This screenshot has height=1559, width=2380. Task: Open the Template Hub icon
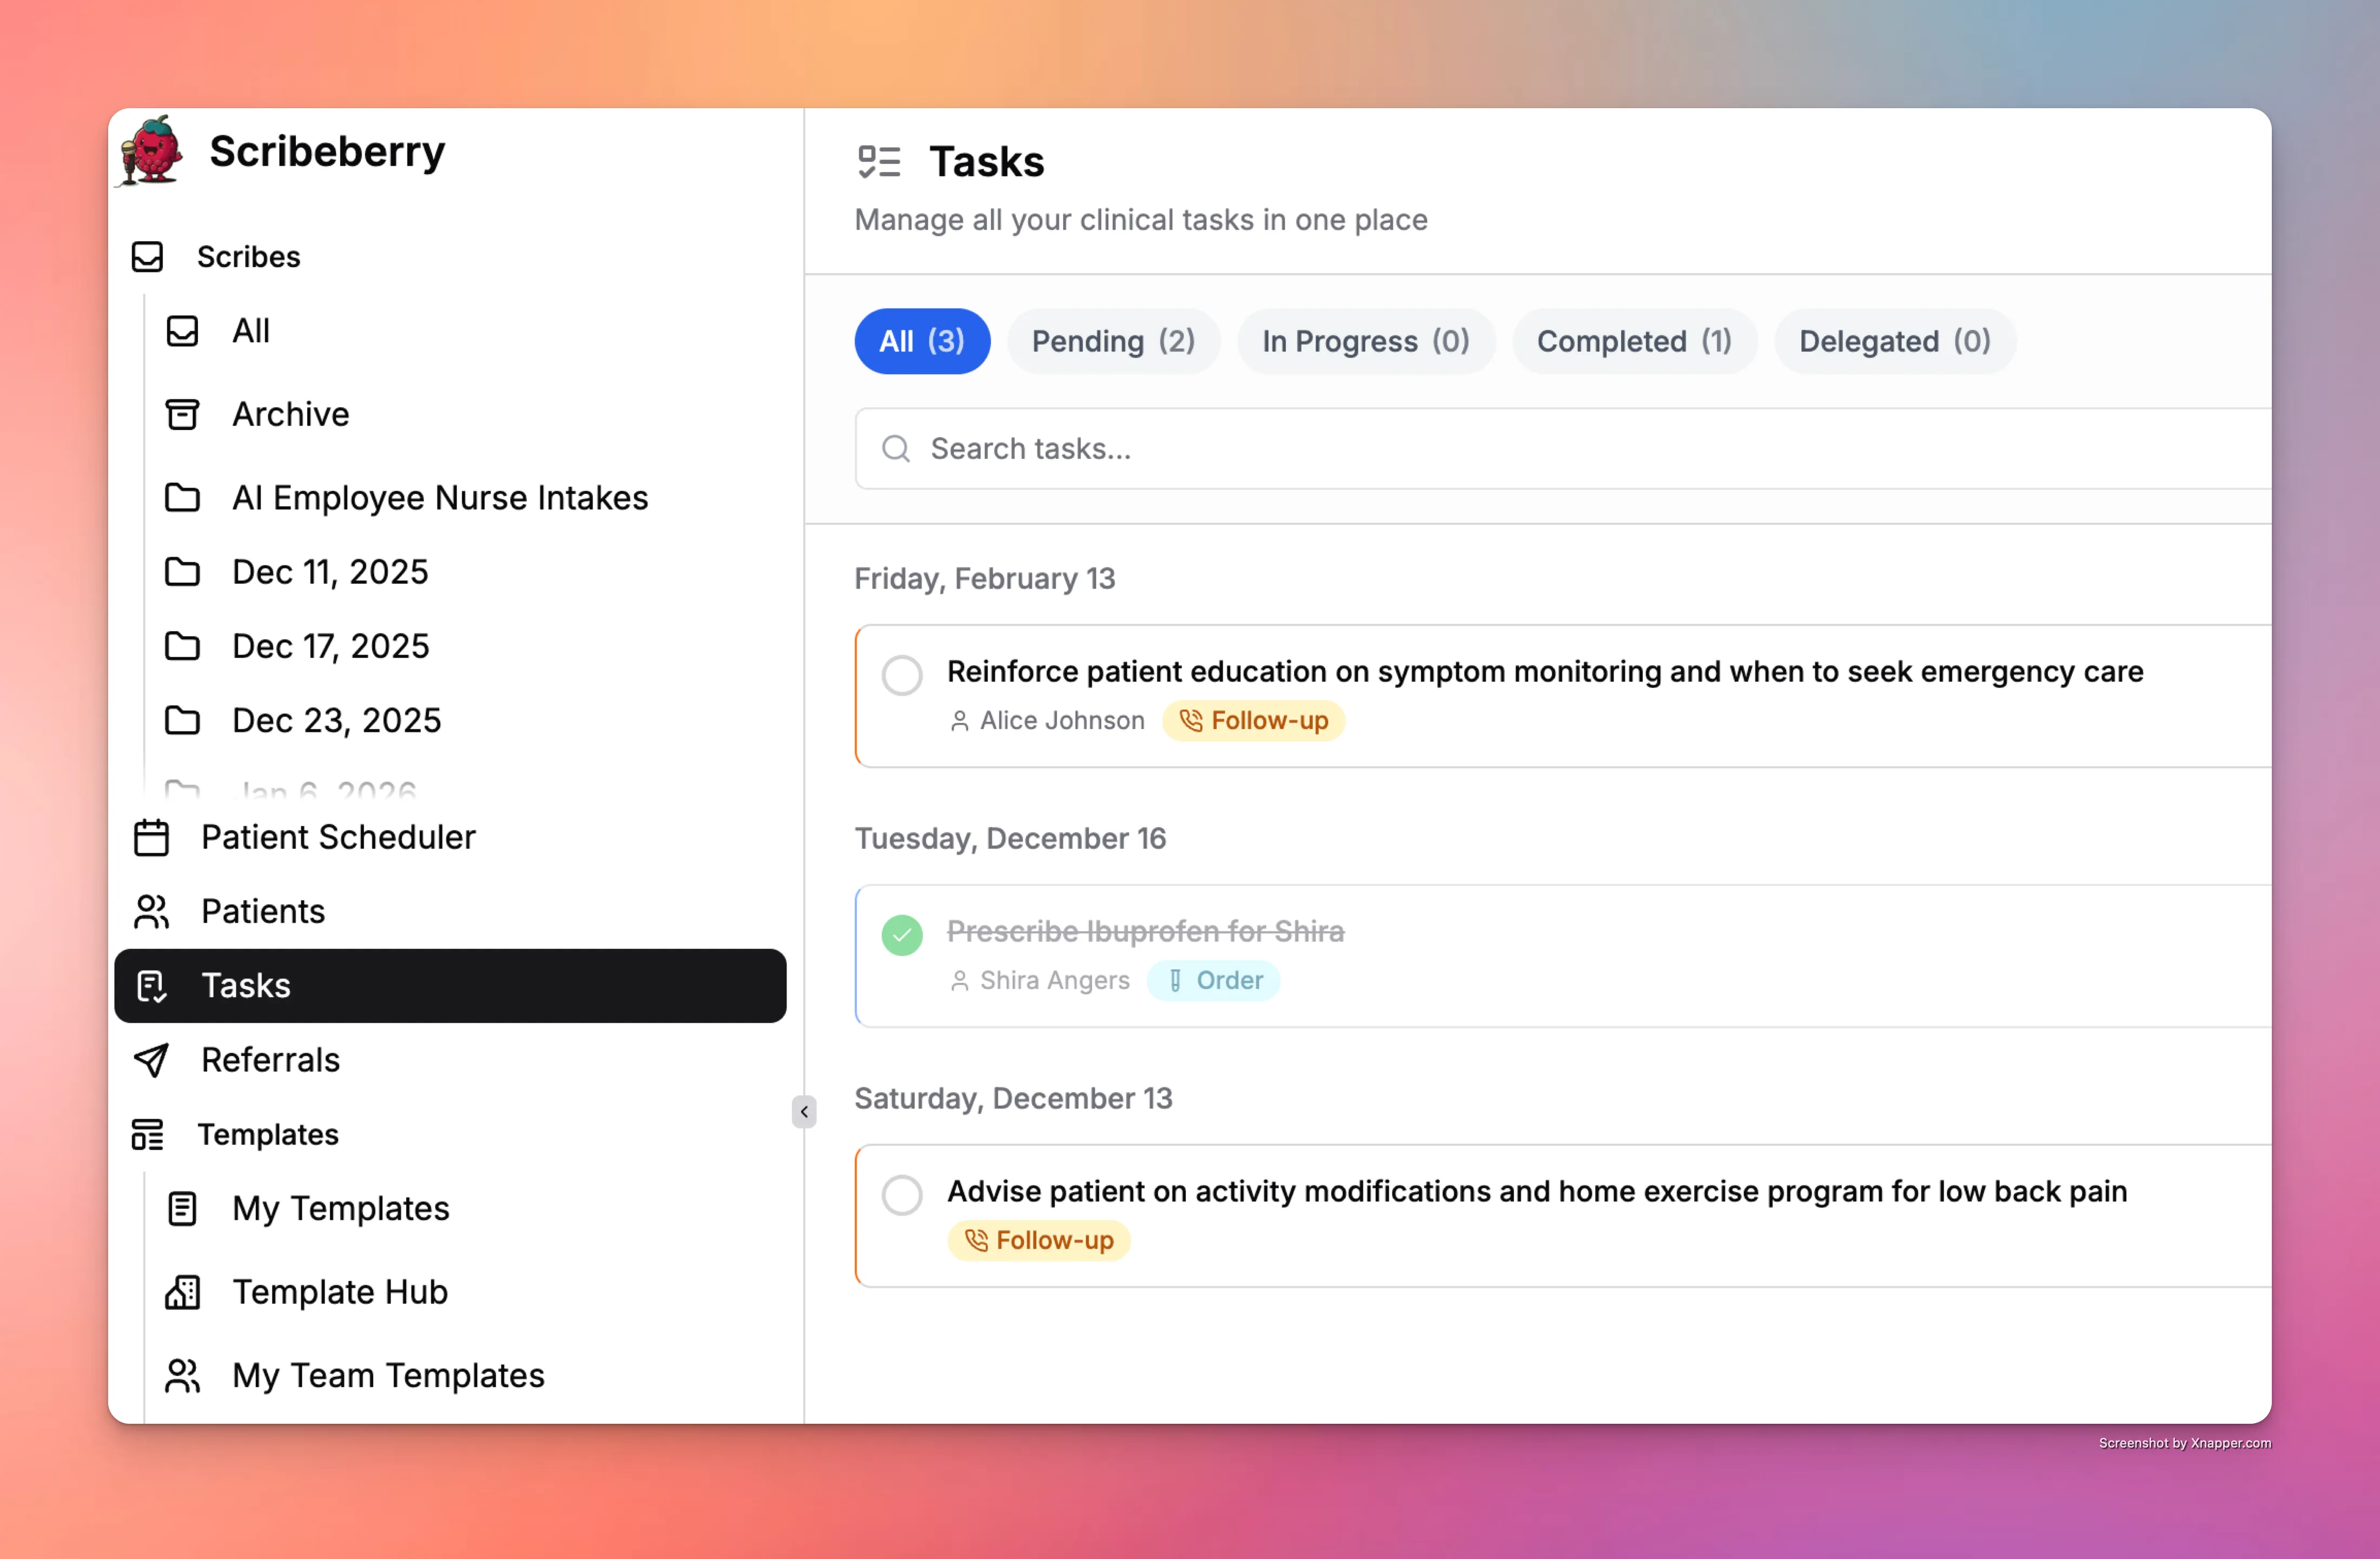183,1292
